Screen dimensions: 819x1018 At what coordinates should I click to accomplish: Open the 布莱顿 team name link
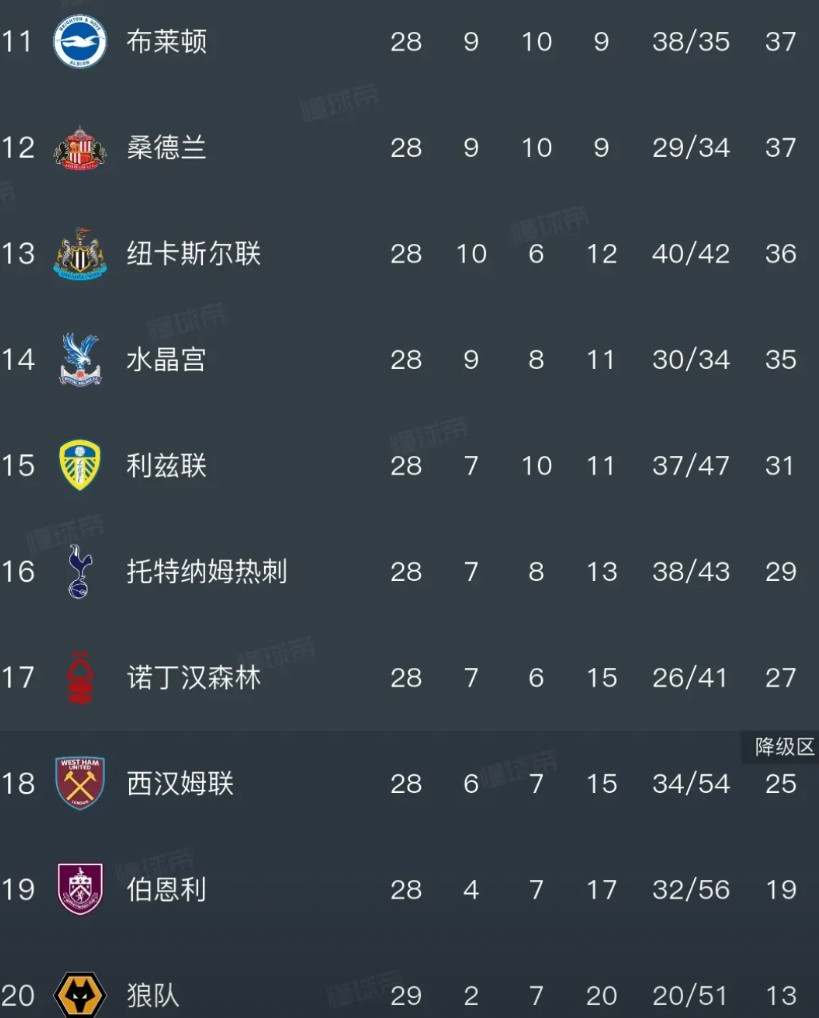tap(167, 42)
